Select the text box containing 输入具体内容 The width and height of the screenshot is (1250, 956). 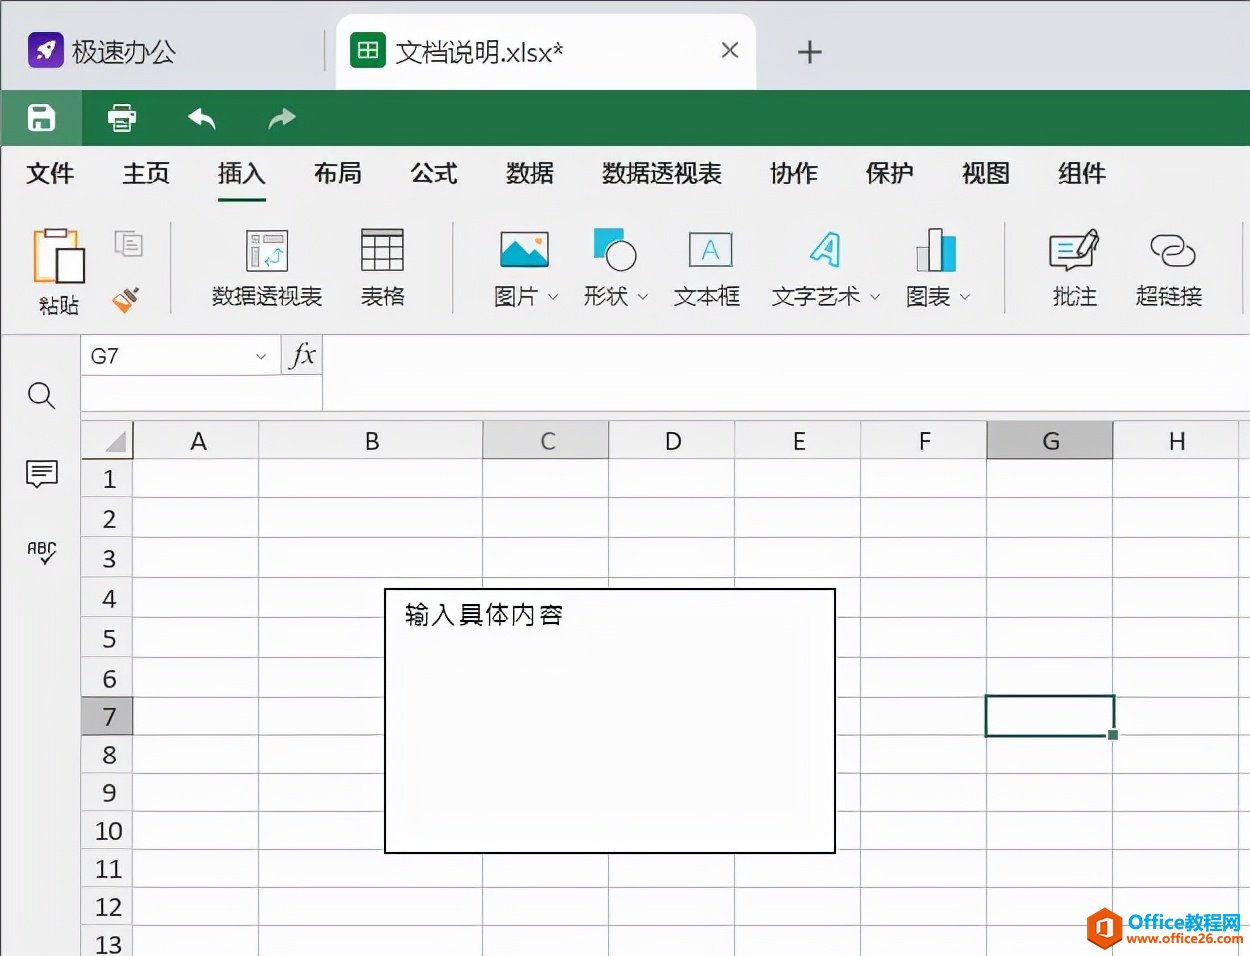[x=609, y=720]
